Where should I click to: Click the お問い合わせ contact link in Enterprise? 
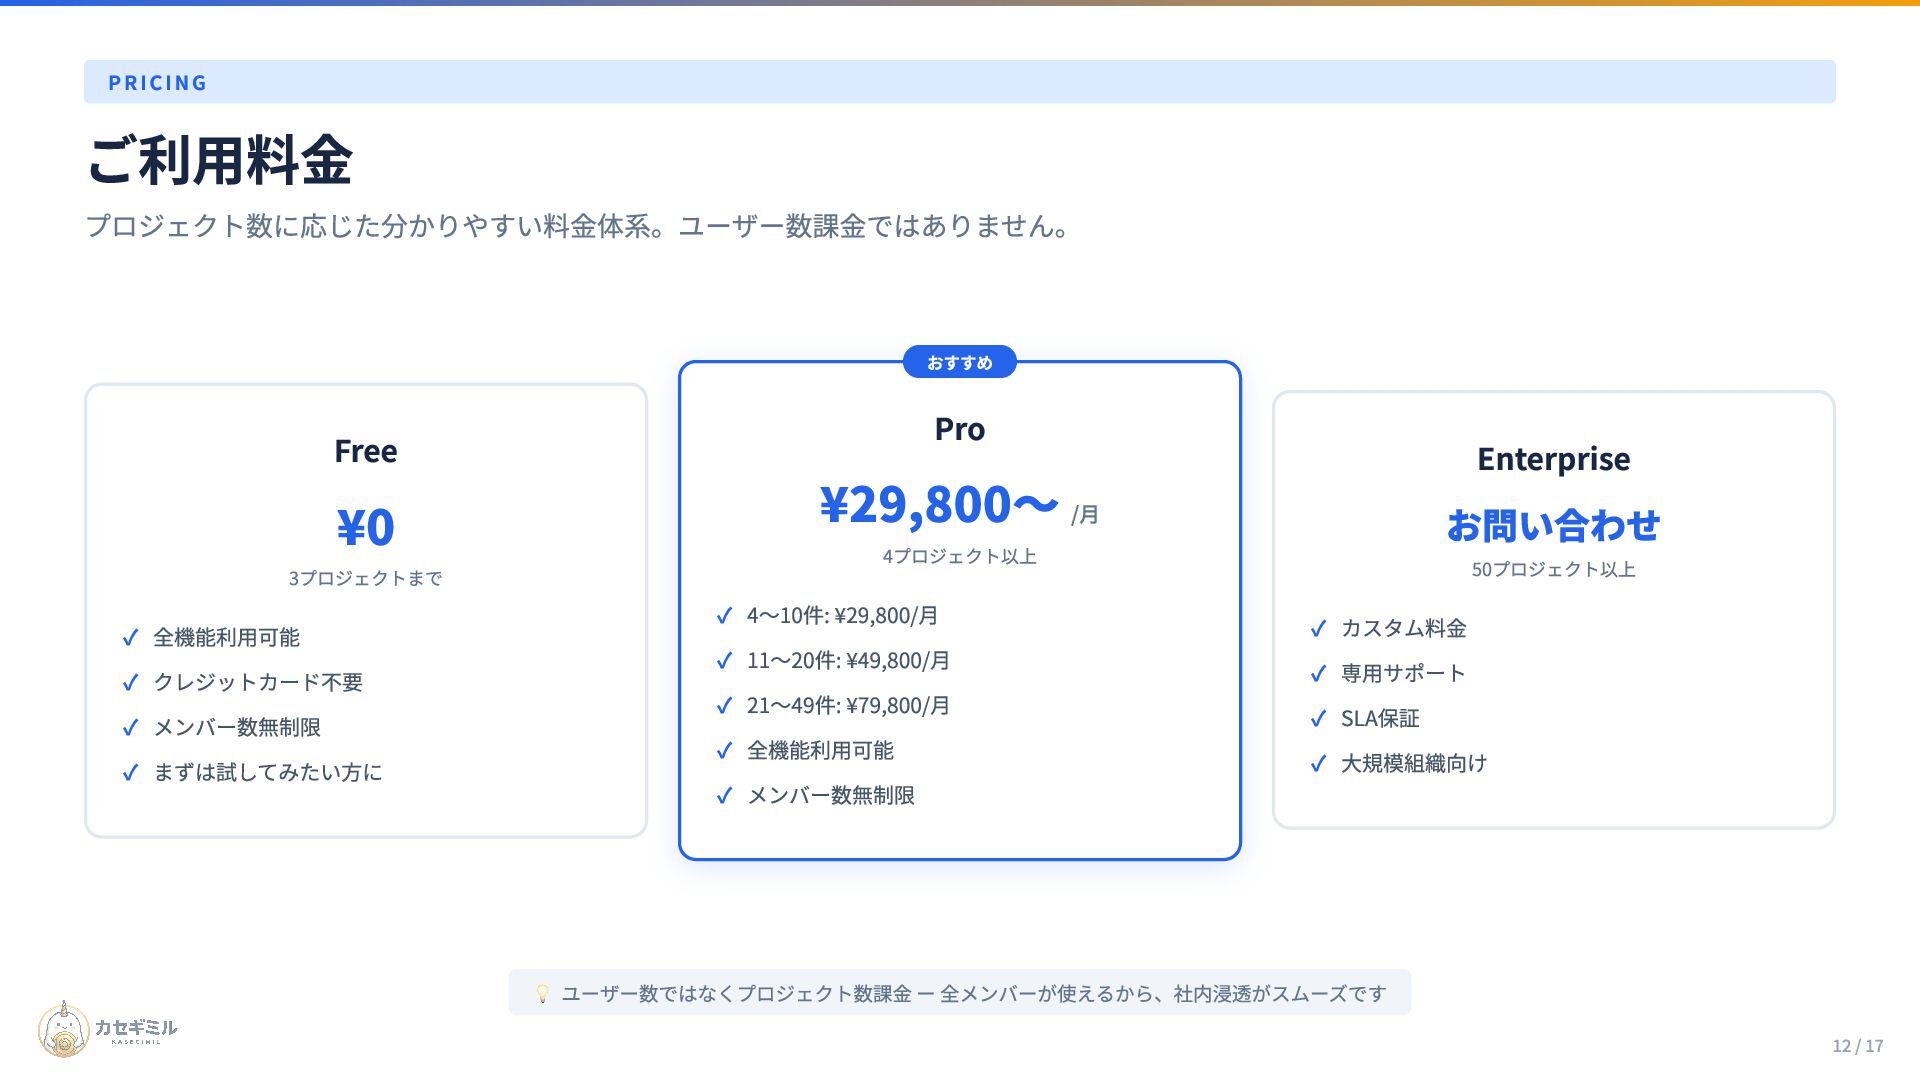(1553, 526)
